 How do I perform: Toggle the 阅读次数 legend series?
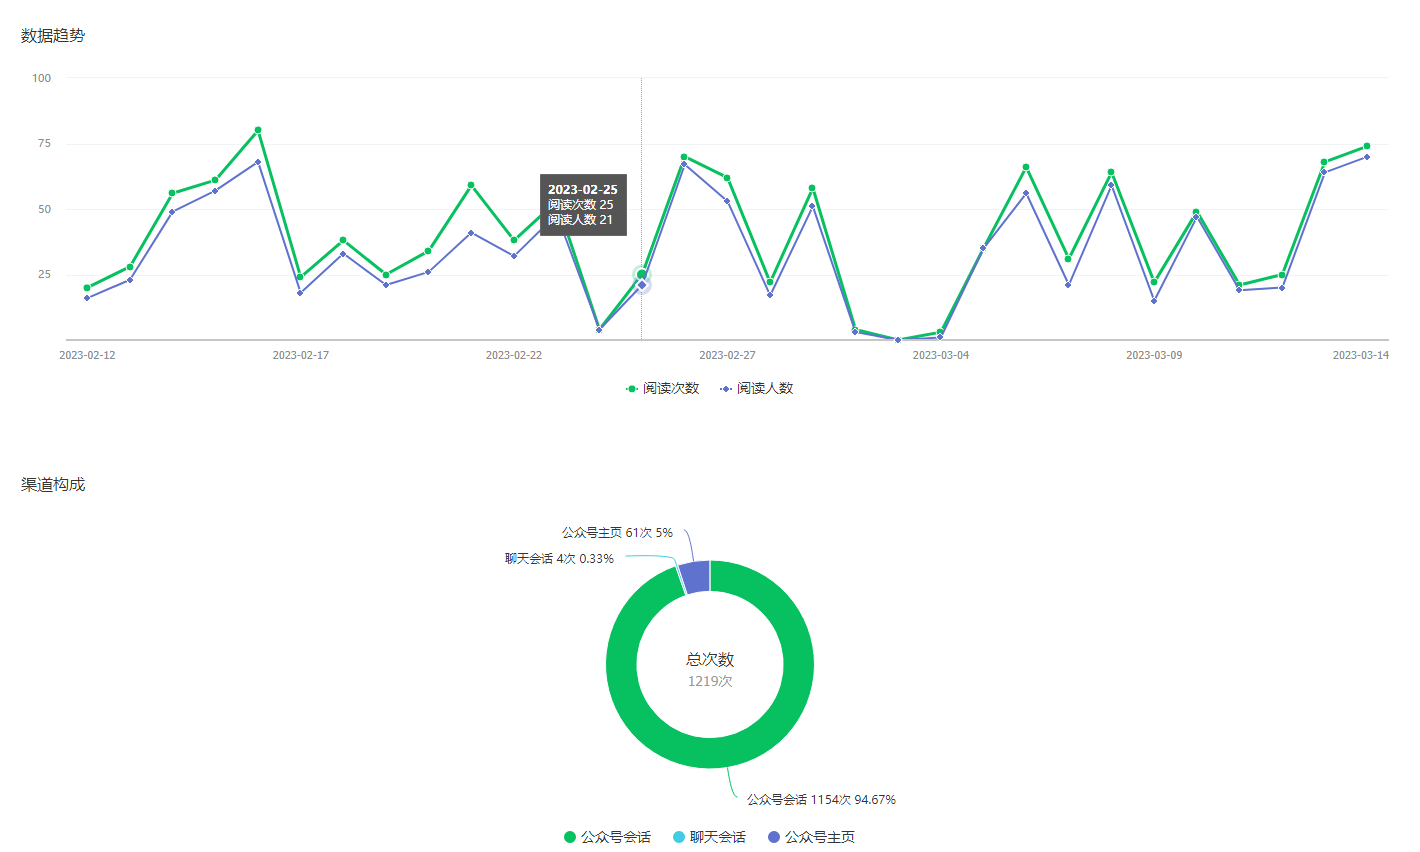coord(662,388)
